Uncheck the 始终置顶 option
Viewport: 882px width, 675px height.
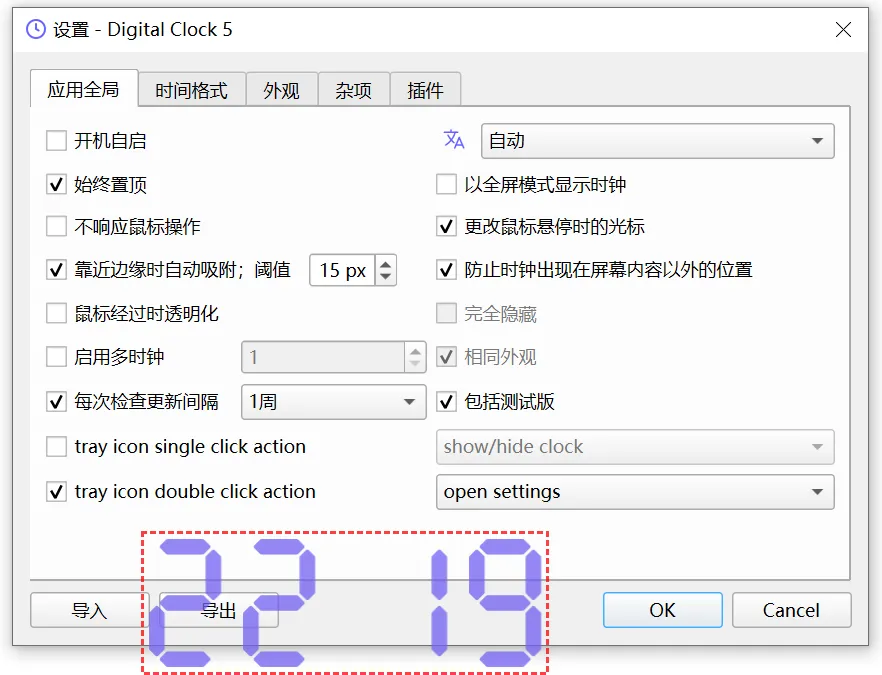click(56, 184)
